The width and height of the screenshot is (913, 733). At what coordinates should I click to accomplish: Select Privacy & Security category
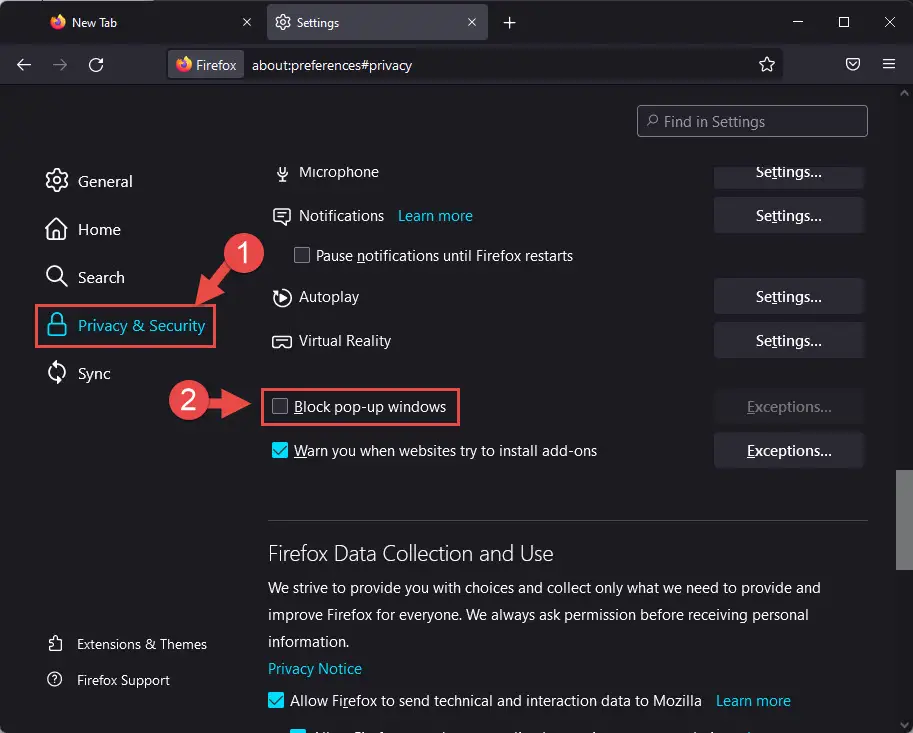pos(125,325)
